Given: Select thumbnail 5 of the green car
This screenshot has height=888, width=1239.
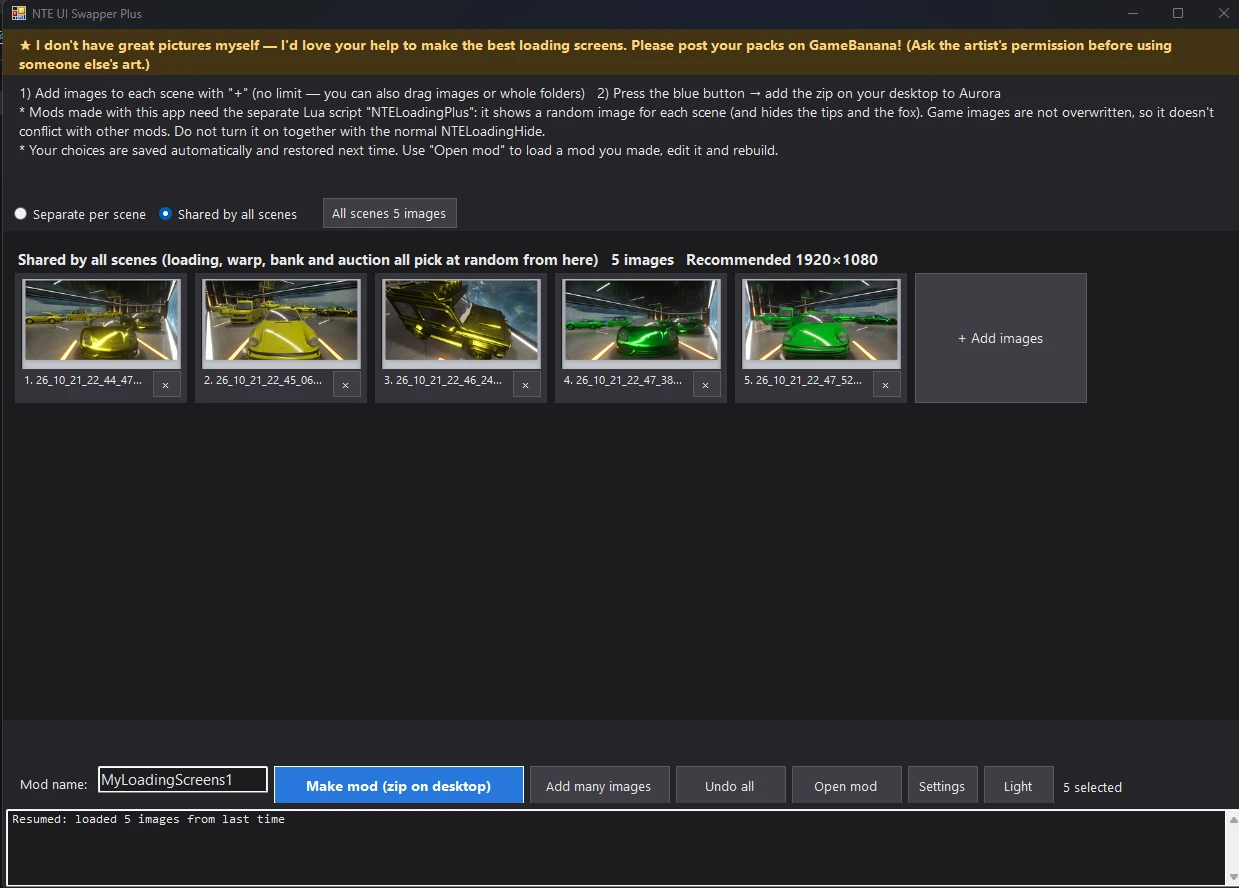Looking at the screenshot, I should pos(821,324).
